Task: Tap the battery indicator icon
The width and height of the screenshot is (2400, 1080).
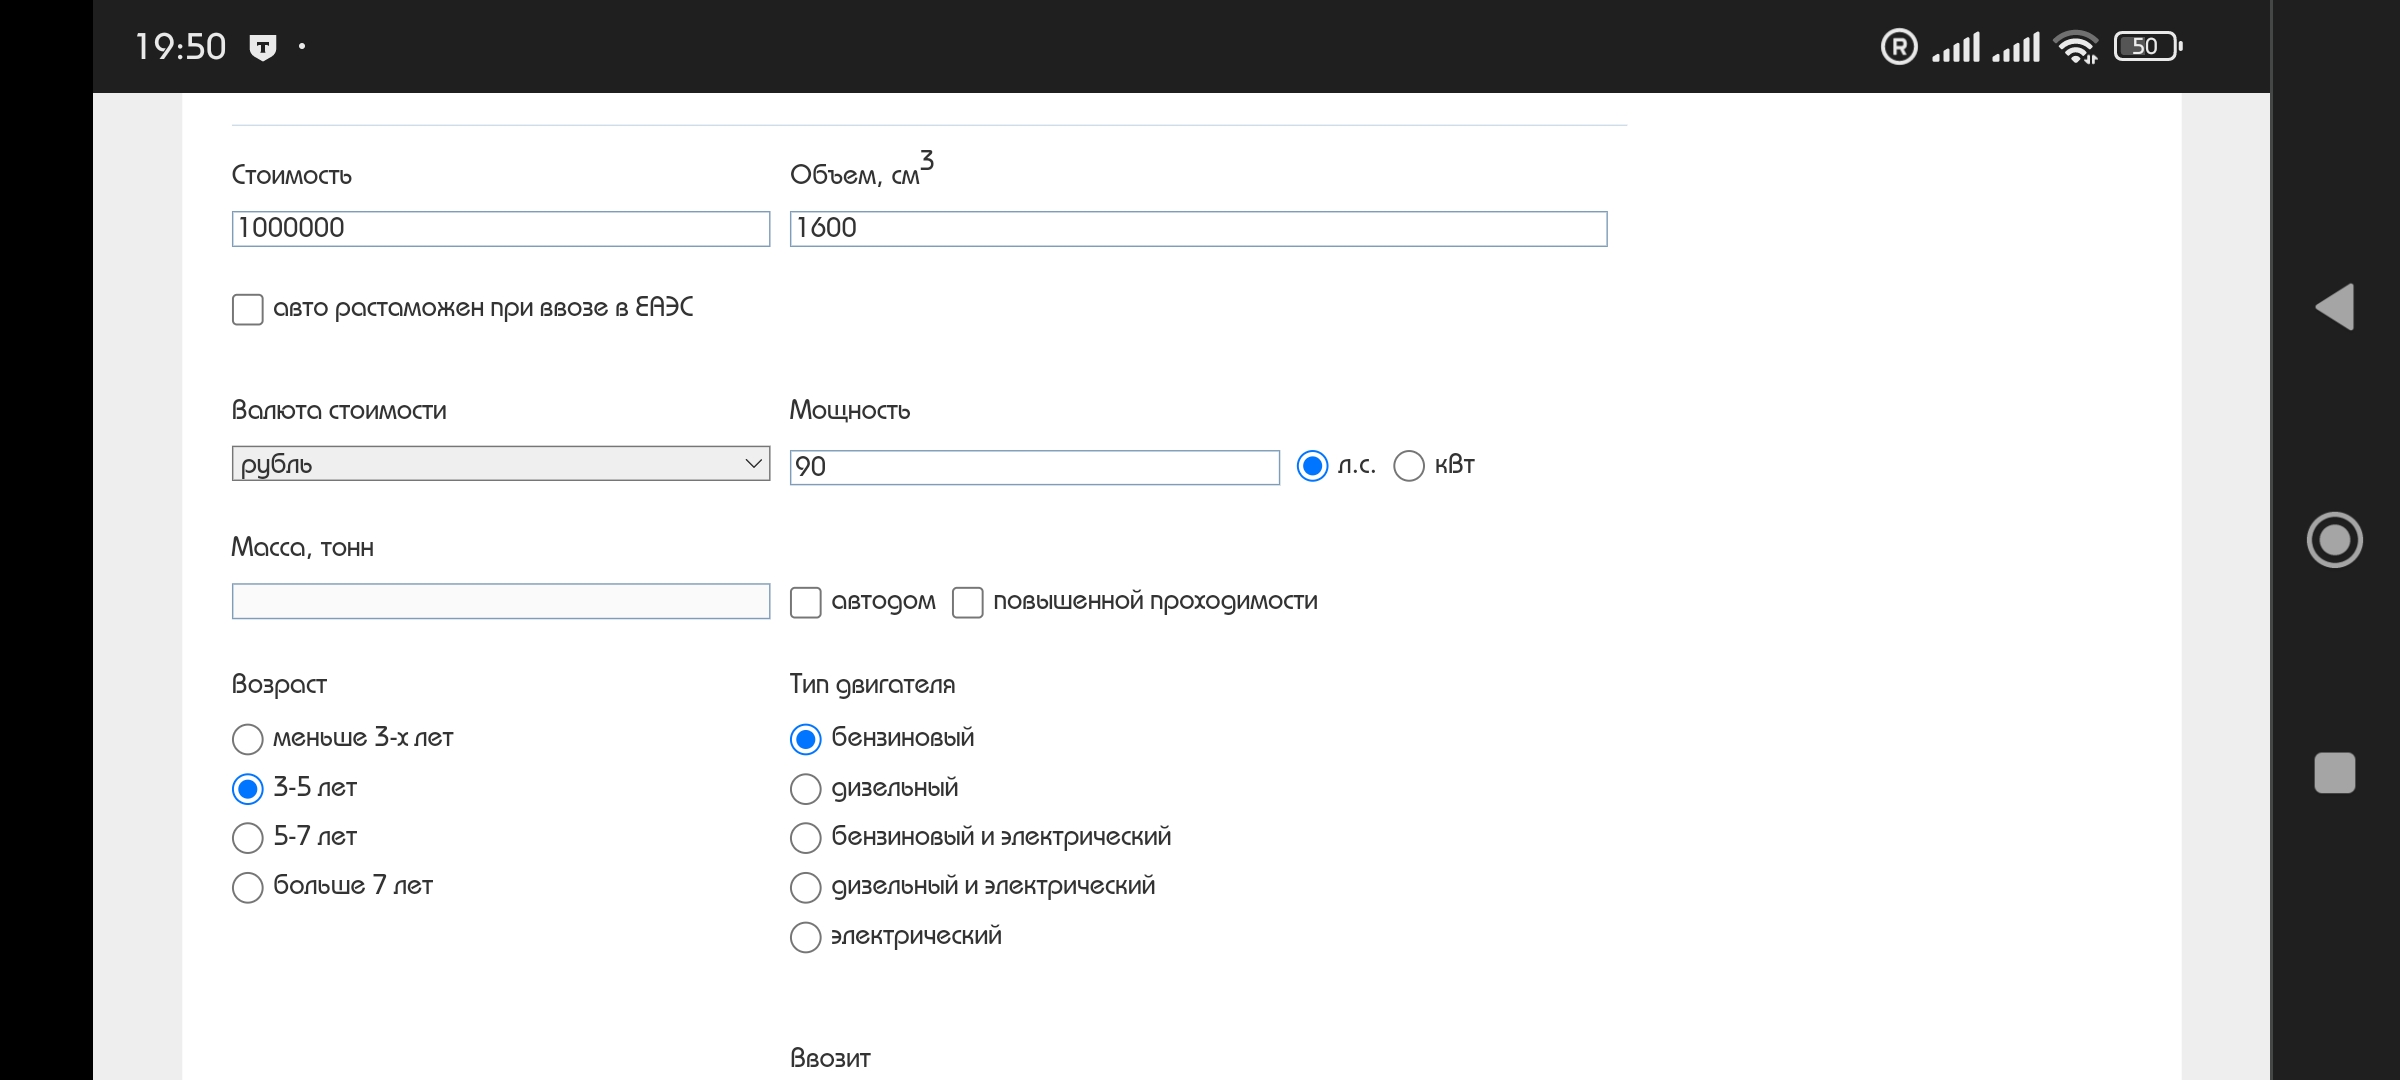Action: tap(2146, 46)
